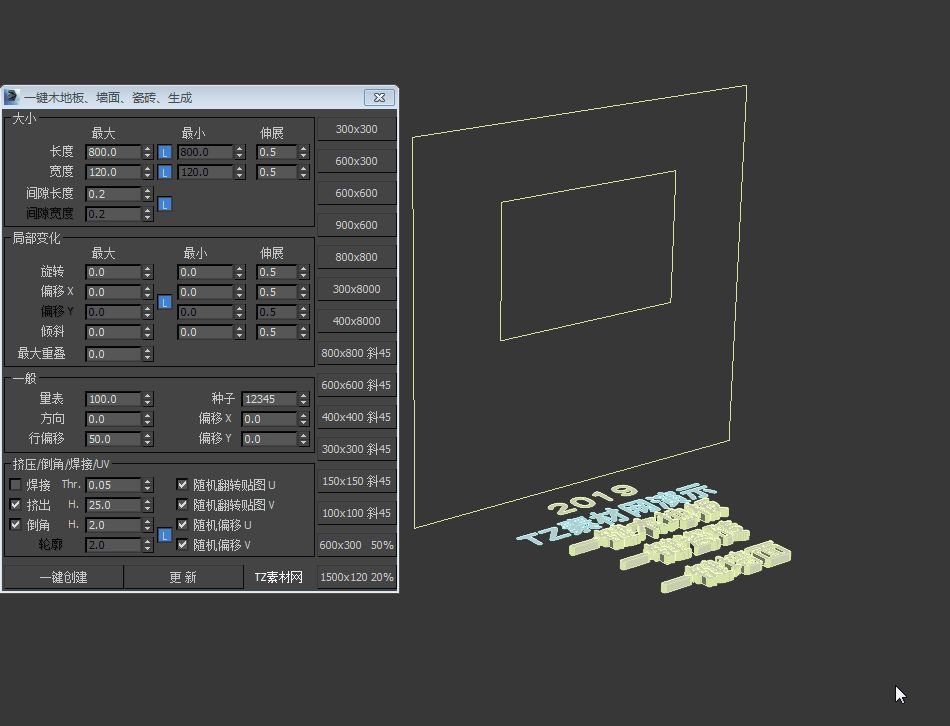This screenshot has width=950, height=726.
Task: Click the 长度 maximum value field
Action: pyautogui.click(x=113, y=152)
